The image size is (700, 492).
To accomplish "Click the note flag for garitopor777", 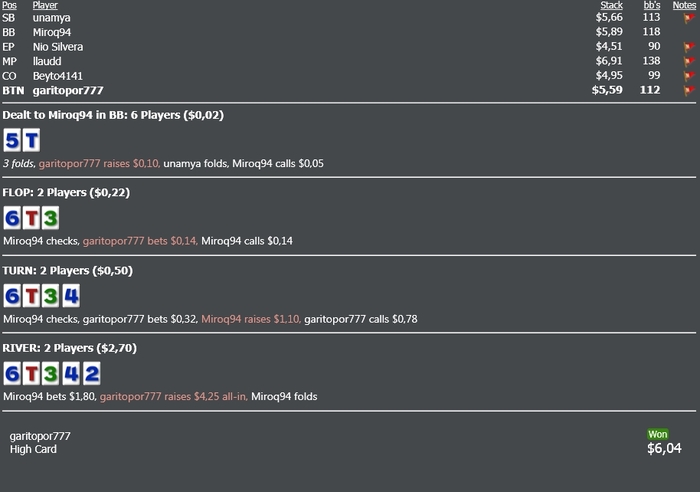I will coord(689,90).
